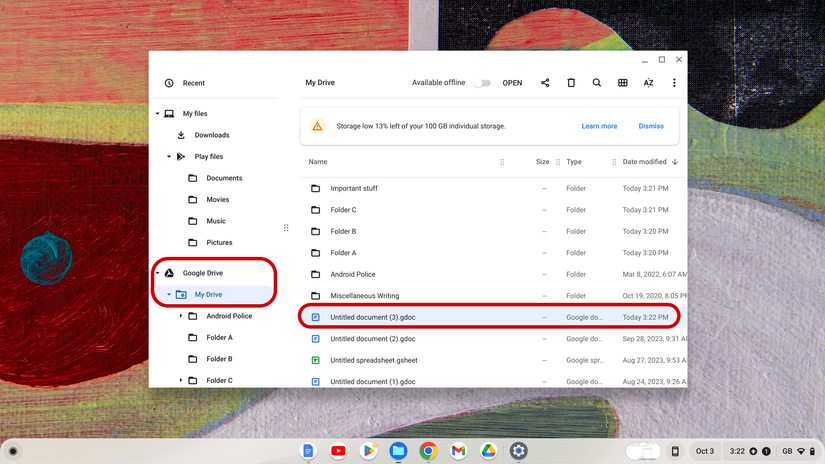Collapse the Play files tree node
Image resolution: width=825 pixels, height=464 pixels.
click(169, 157)
